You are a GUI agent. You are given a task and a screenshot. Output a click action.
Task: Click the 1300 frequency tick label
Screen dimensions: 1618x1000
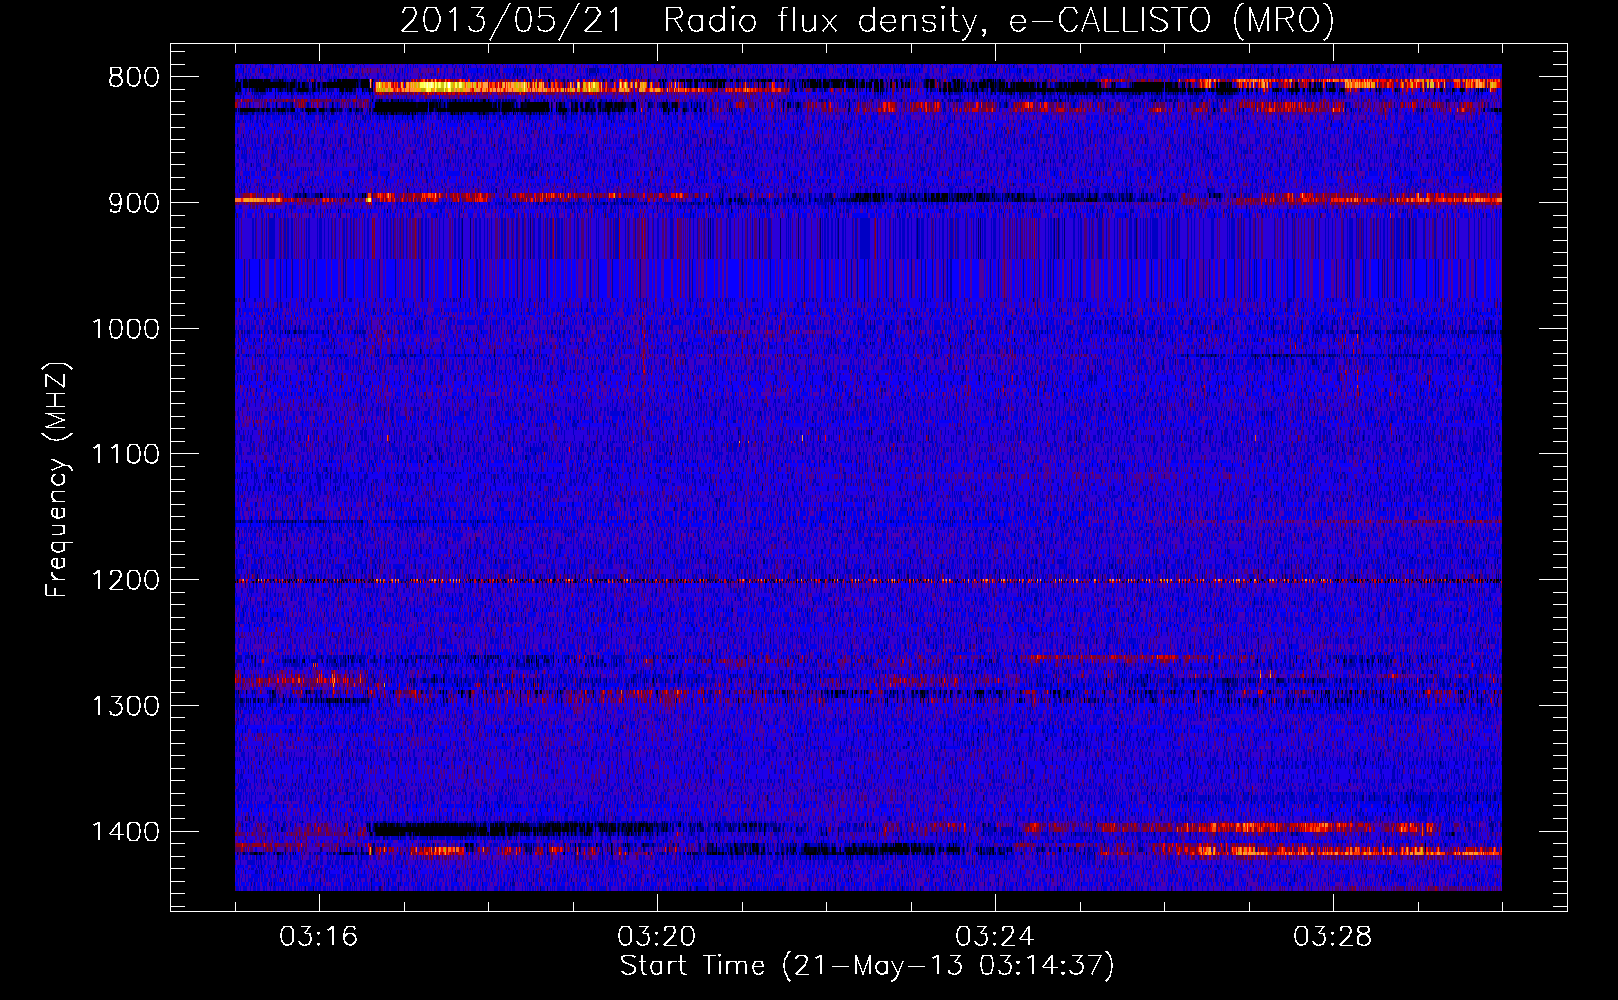[x=125, y=707]
